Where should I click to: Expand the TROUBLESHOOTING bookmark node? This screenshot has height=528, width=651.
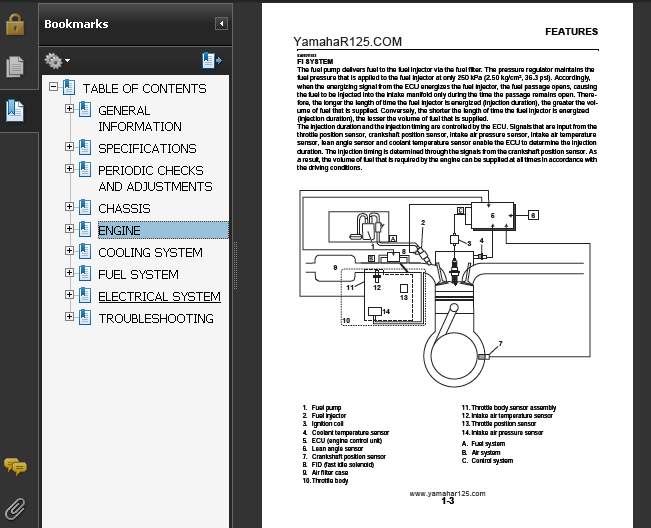pos(70,317)
